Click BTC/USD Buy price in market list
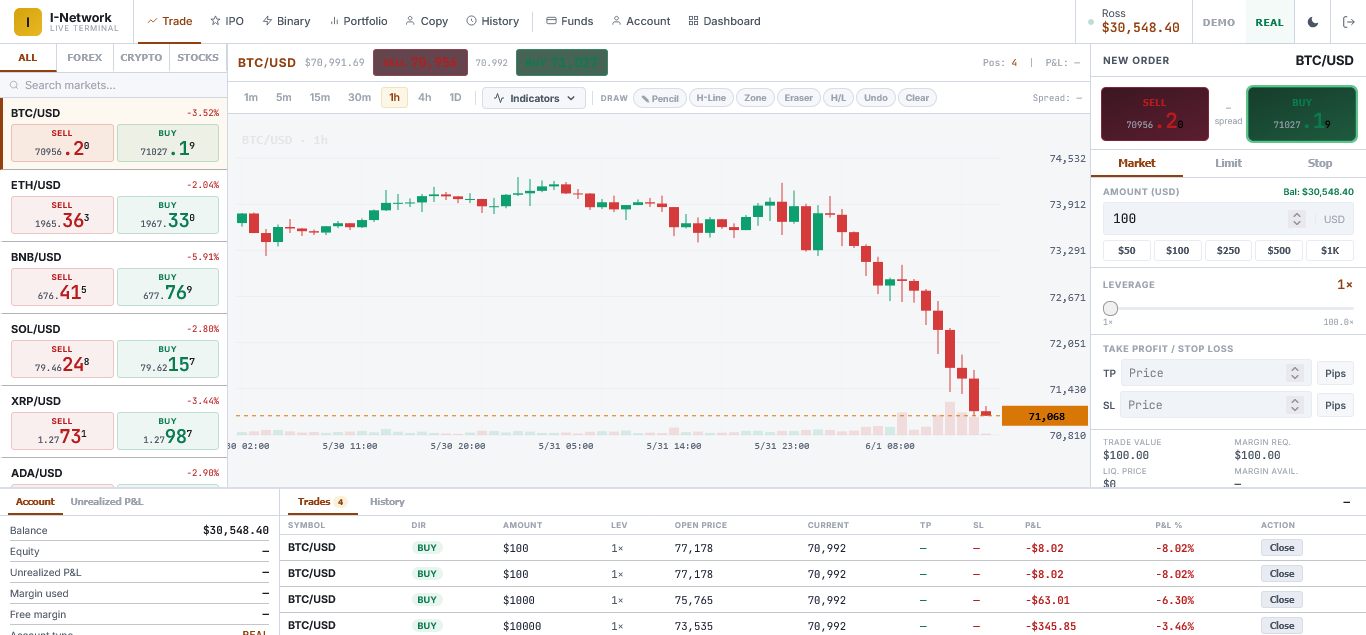 coord(168,143)
